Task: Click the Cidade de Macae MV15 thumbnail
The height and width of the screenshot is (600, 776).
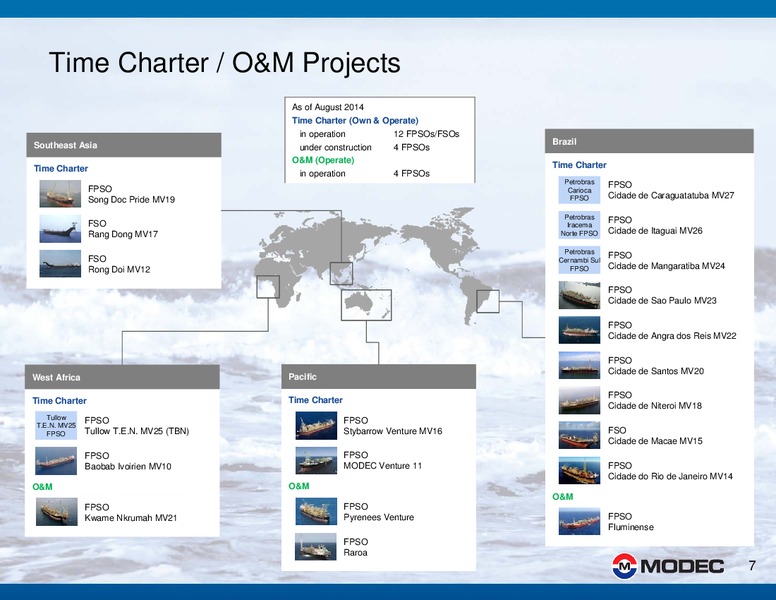Action: (x=580, y=435)
